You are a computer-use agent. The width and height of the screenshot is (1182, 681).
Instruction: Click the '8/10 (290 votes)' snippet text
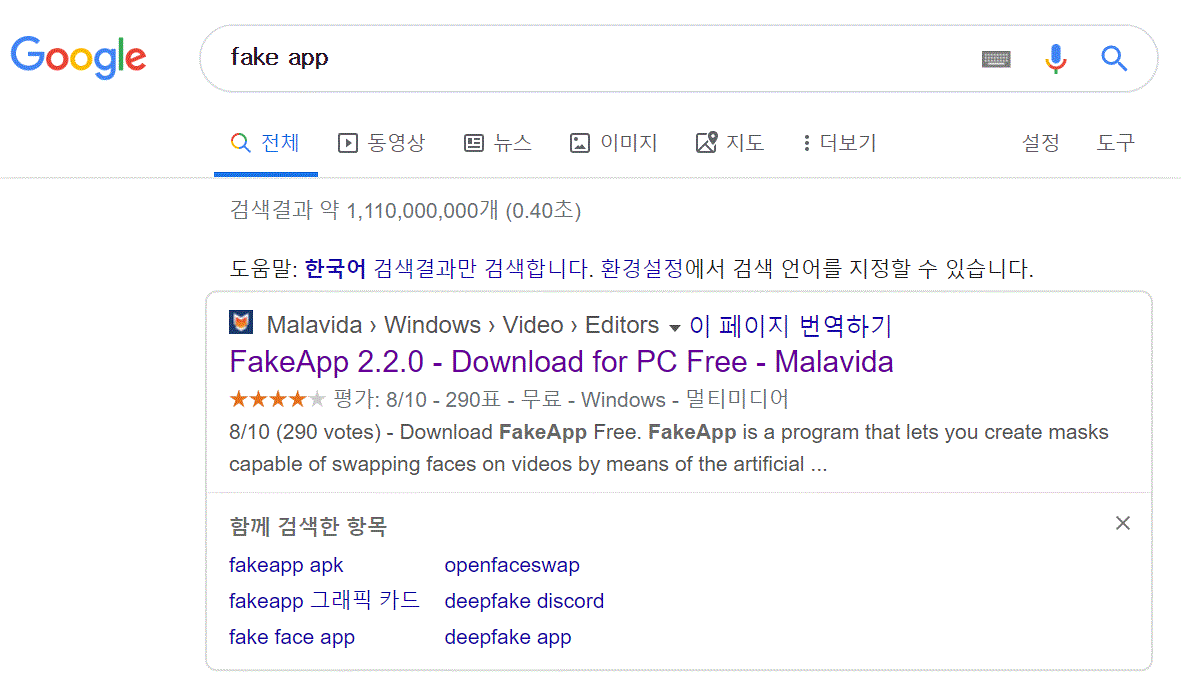click(x=305, y=432)
